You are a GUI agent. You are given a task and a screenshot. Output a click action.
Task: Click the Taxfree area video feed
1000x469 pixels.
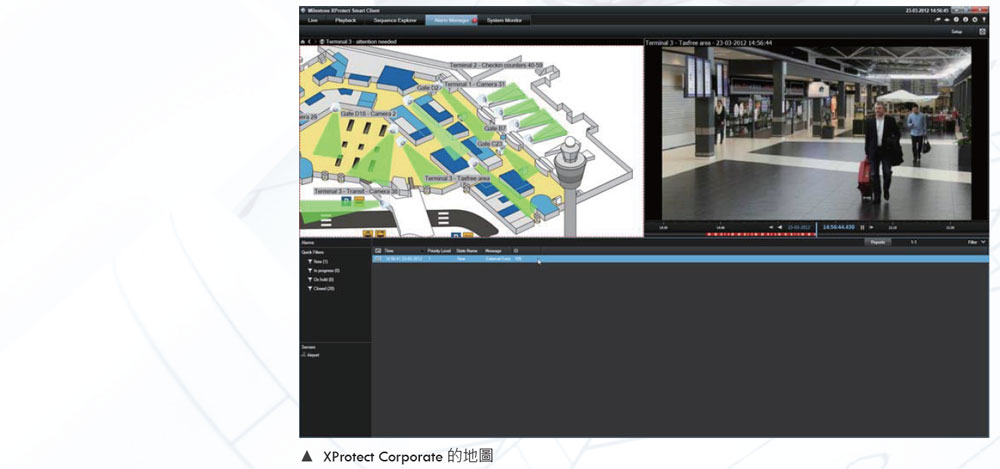click(816, 133)
